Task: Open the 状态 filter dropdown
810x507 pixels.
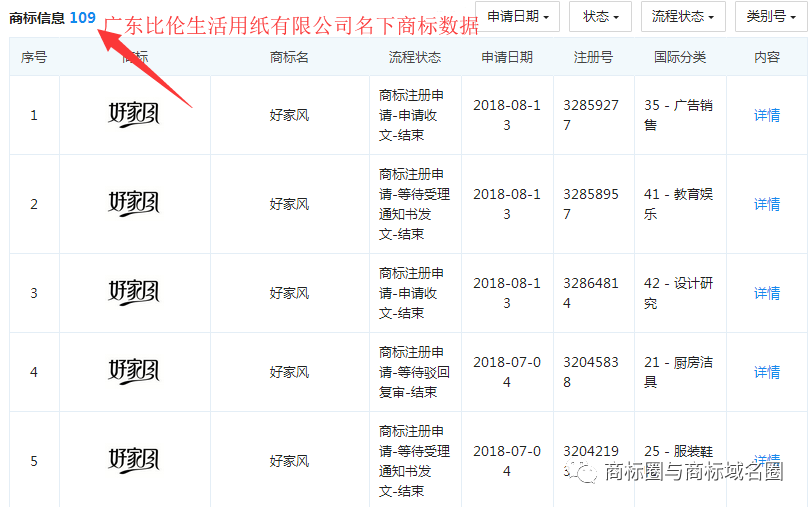Action: [600, 17]
